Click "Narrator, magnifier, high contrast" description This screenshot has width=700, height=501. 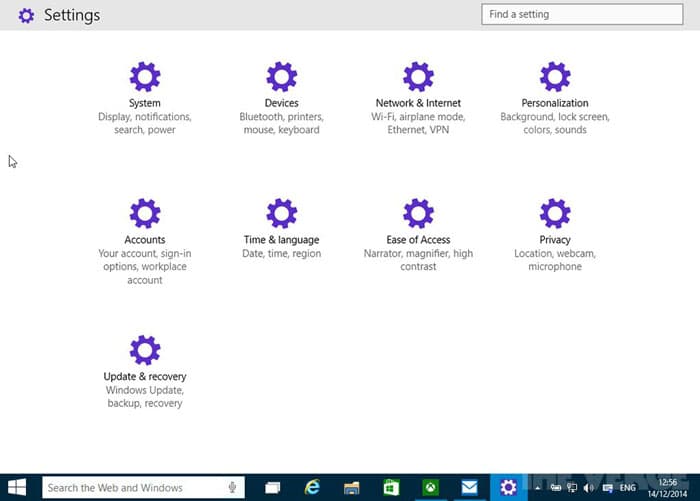click(418, 260)
